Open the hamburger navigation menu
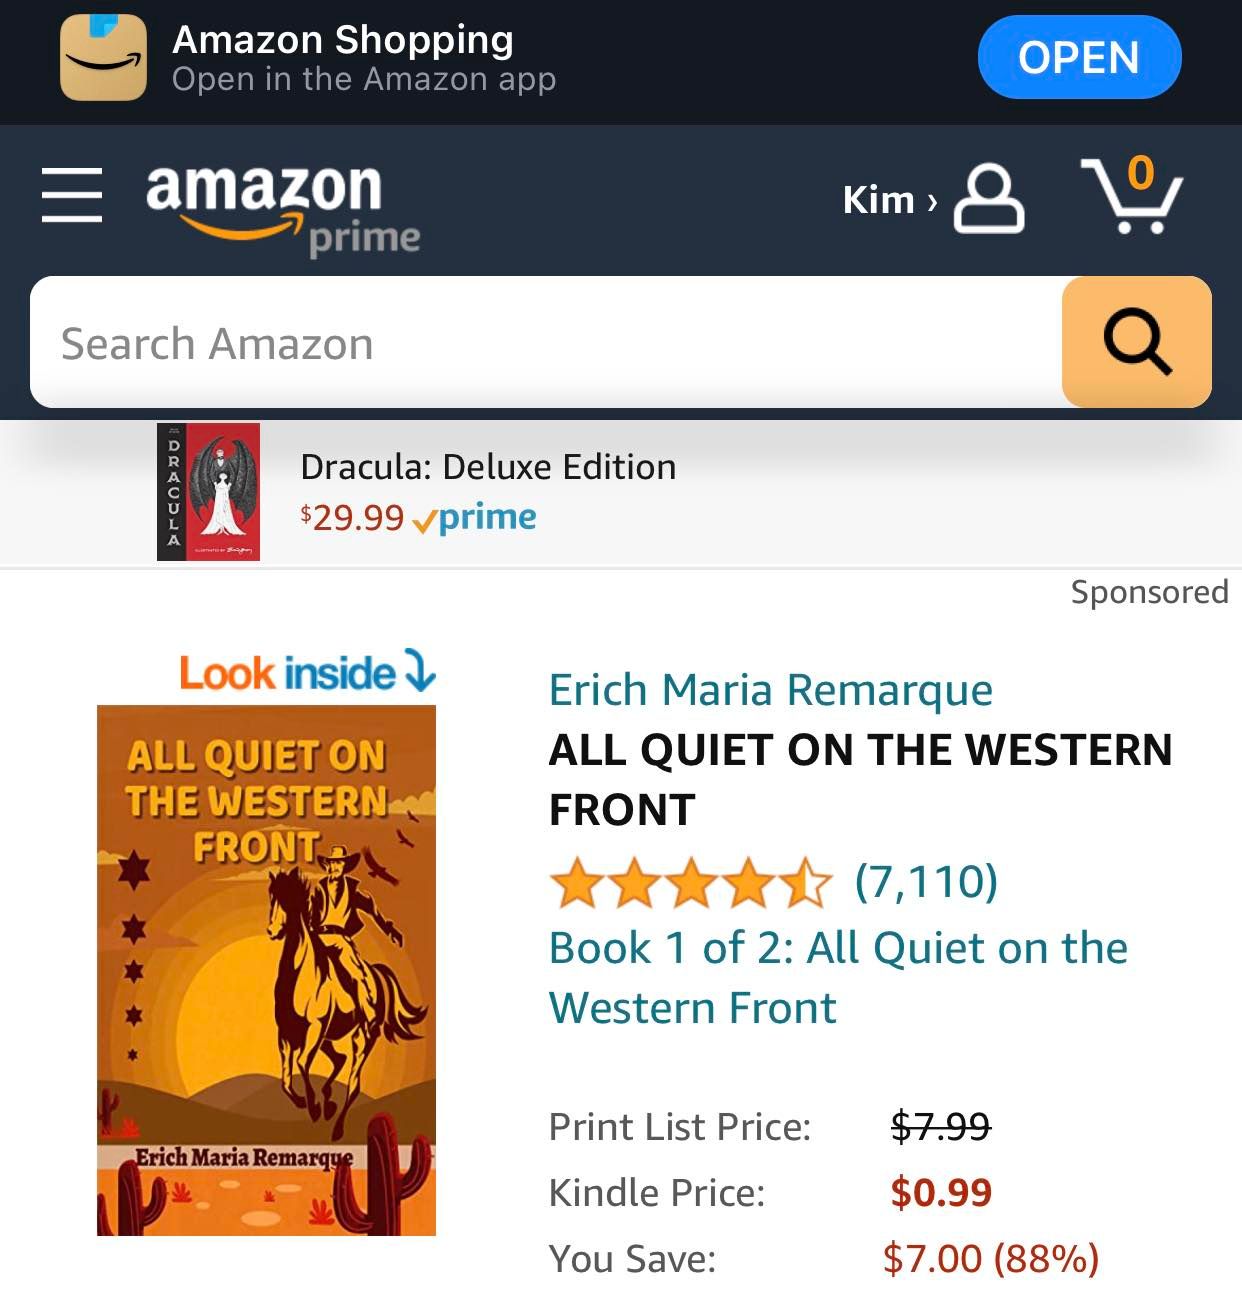The height and width of the screenshot is (1298, 1242). (x=72, y=195)
